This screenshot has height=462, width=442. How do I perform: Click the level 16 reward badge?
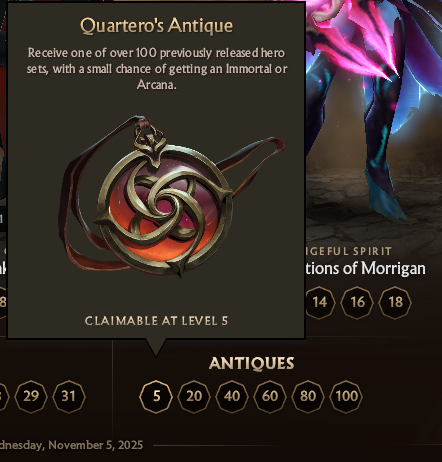tap(357, 303)
